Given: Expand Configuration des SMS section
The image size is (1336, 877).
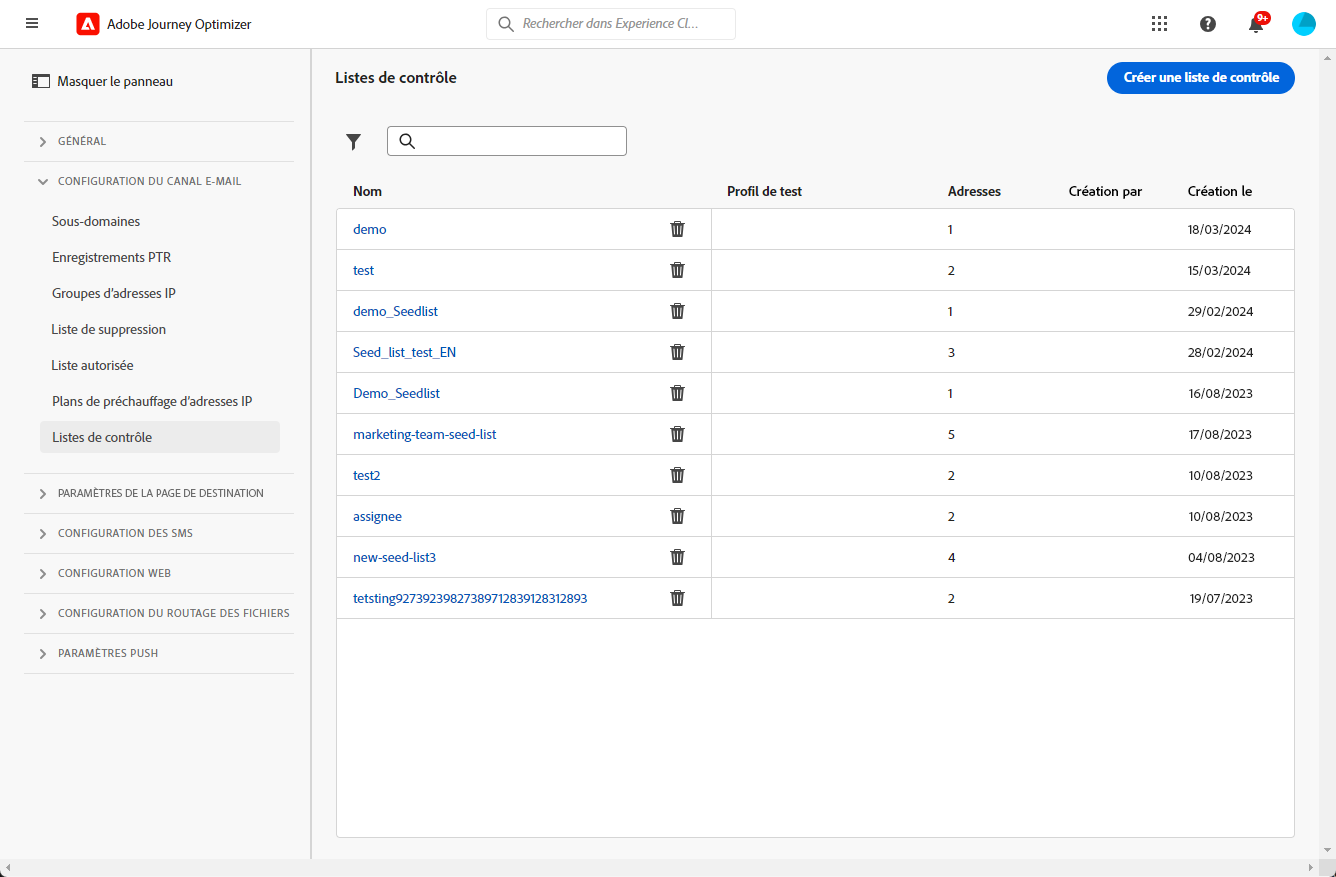Looking at the screenshot, I should click(125, 533).
